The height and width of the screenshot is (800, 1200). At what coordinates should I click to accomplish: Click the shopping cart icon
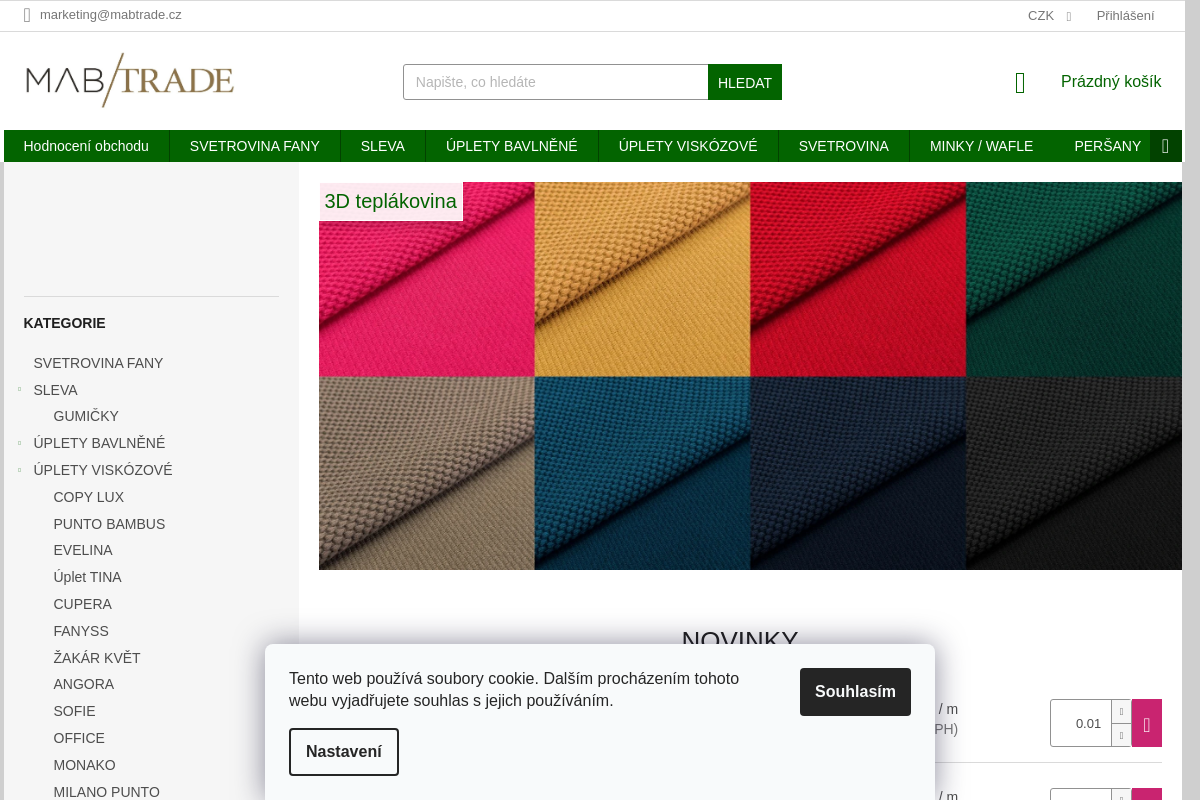pos(1020,83)
